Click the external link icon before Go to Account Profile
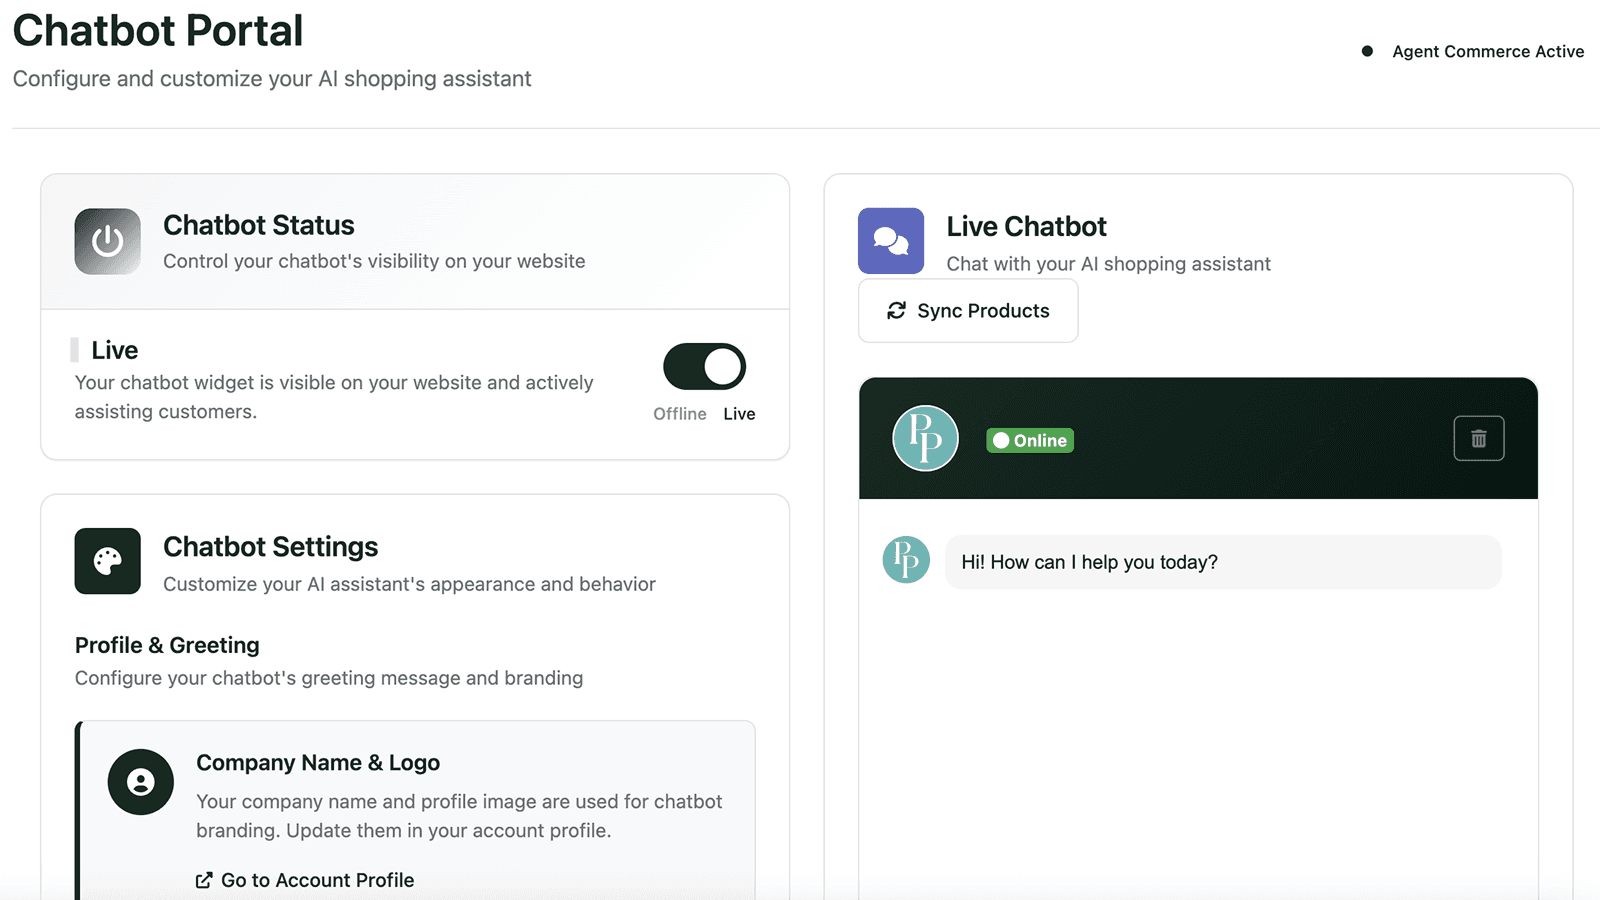This screenshot has height=900, width=1600. click(x=205, y=880)
